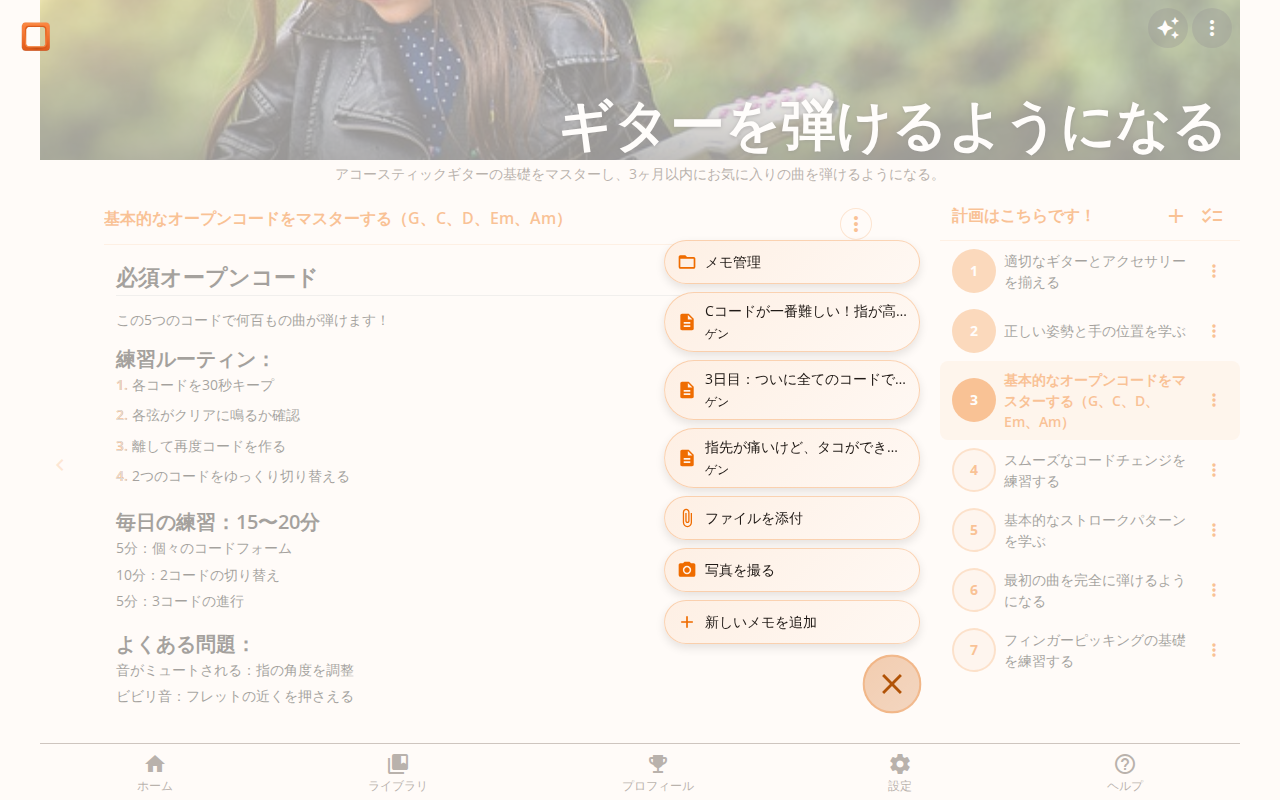Open step text 基本的なストロークパターンを学ぶ
Screen dimensions: 1280x800
click(x=1095, y=530)
